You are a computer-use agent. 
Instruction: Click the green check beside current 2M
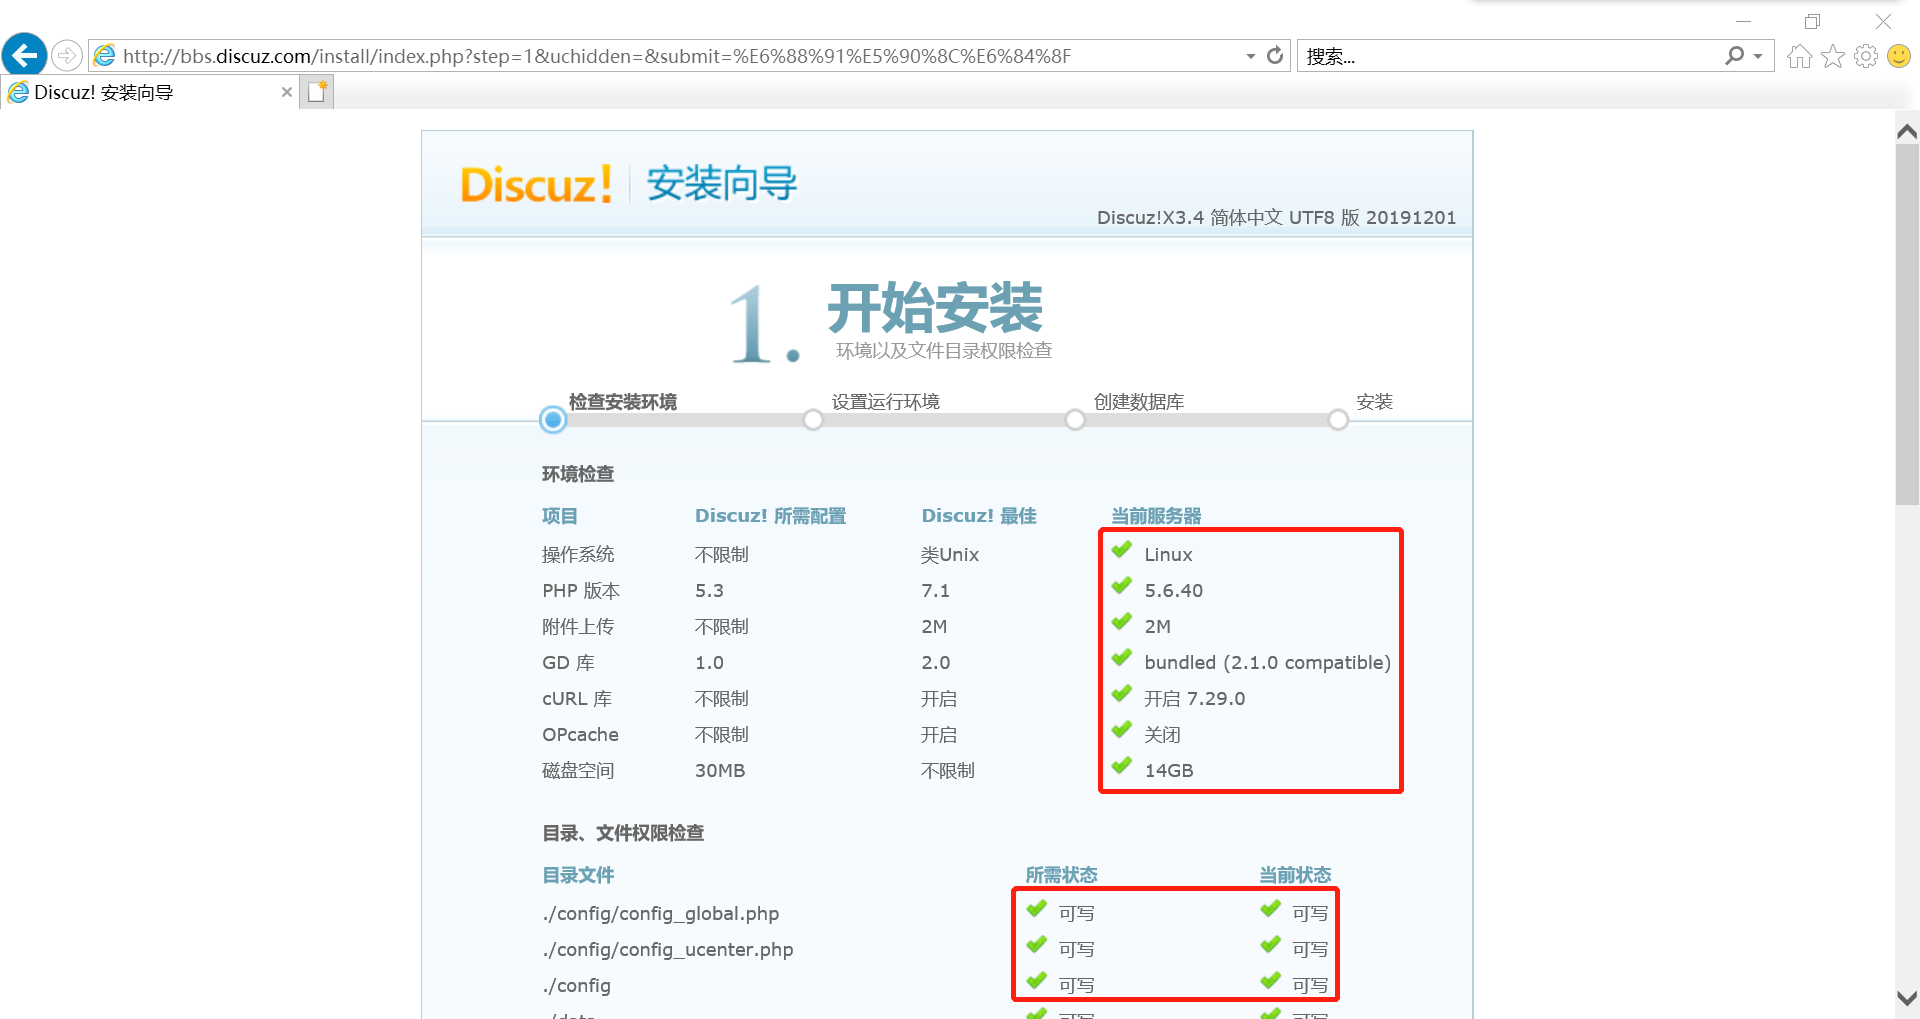point(1122,622)
